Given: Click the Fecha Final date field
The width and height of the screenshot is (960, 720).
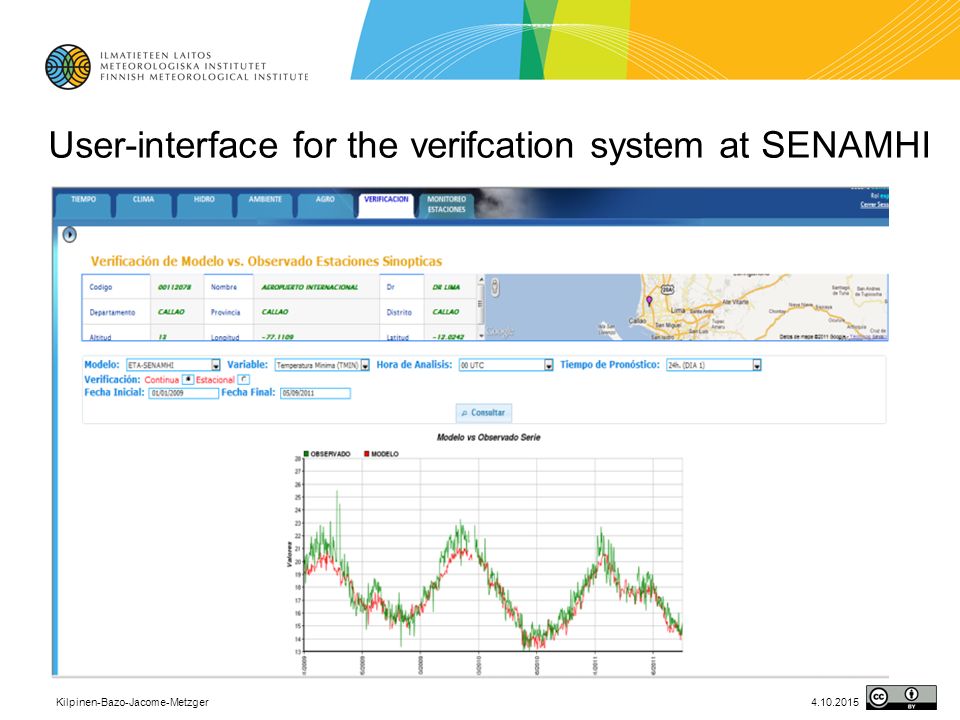Looking at the screenshot, I should click(315, 393).
